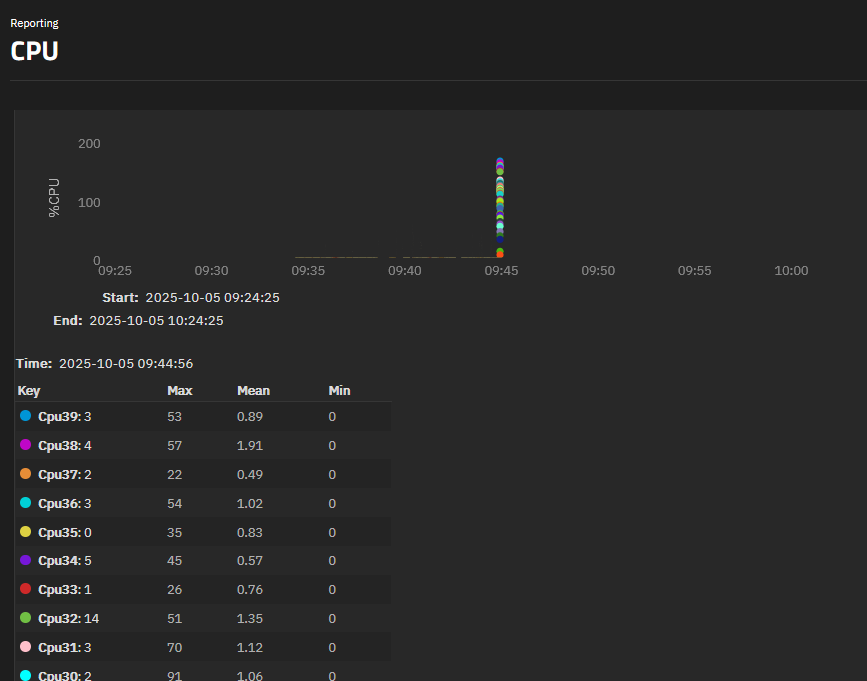Click the magenta Cpu38 legend dot
867x681 pixels.
click(26, 445)
